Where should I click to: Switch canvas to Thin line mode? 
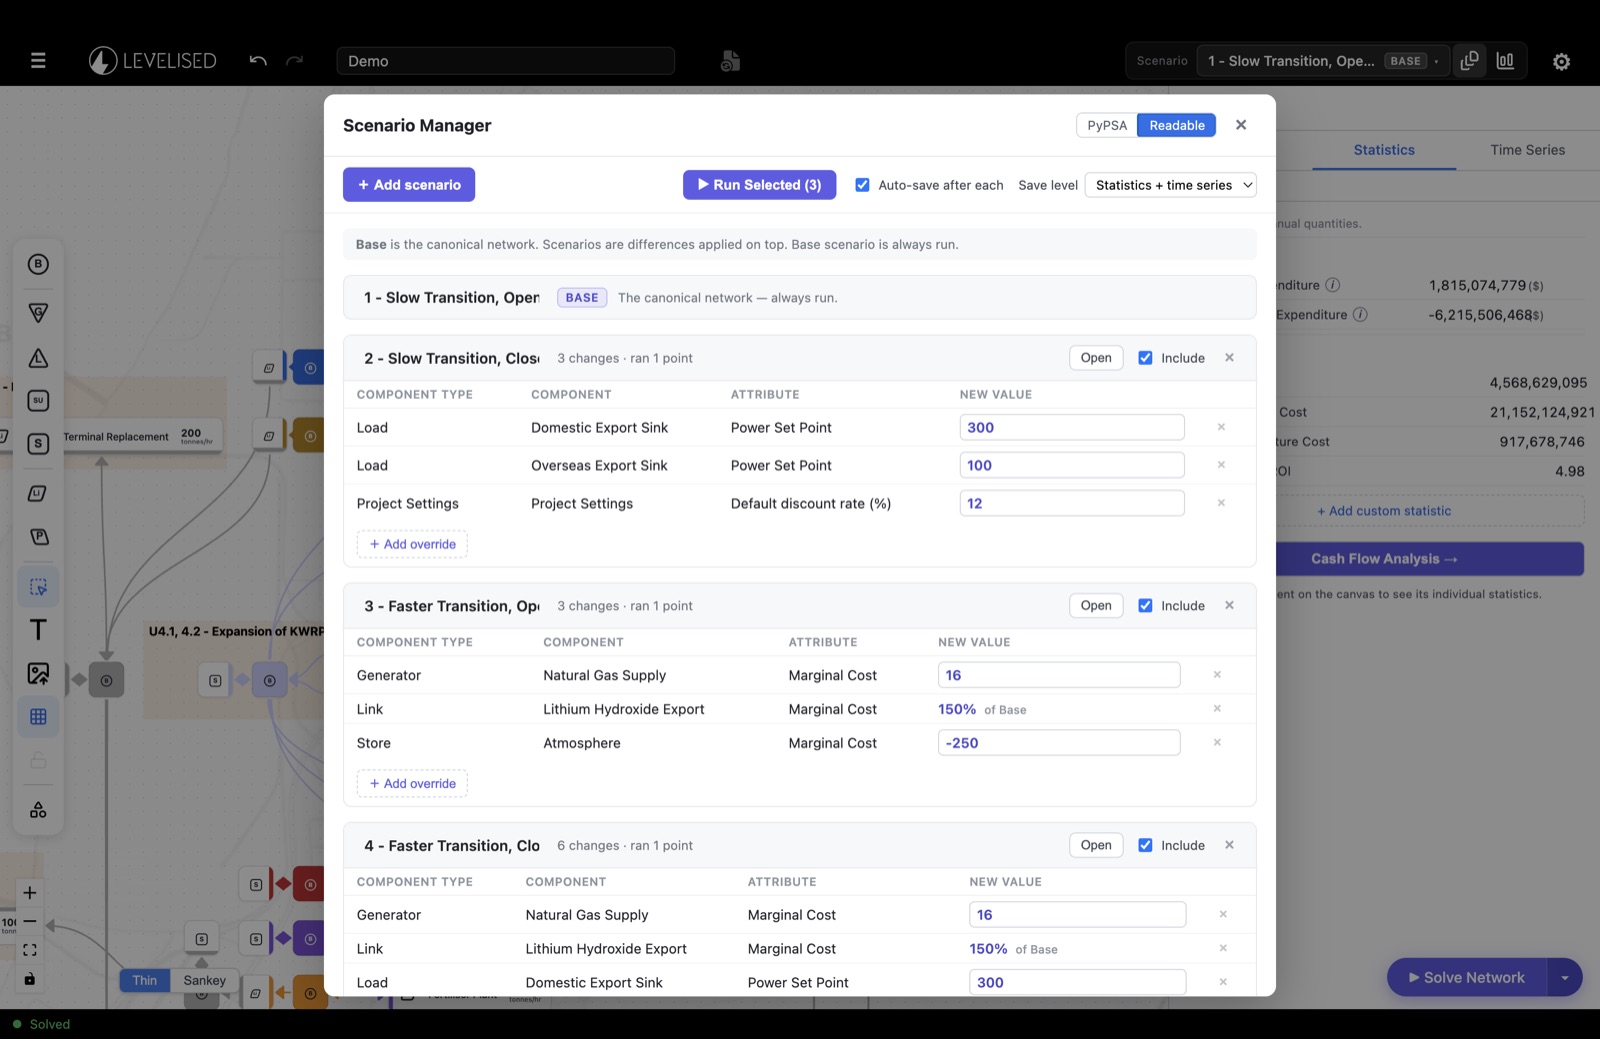(x=145, y=981)
